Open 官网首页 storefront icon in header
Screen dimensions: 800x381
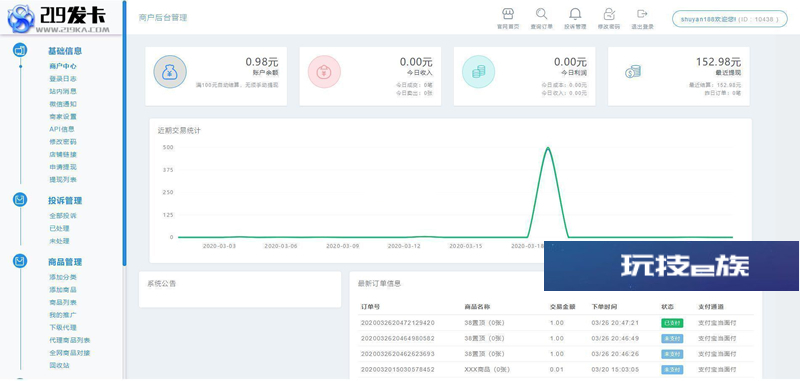tap(508, 14)
